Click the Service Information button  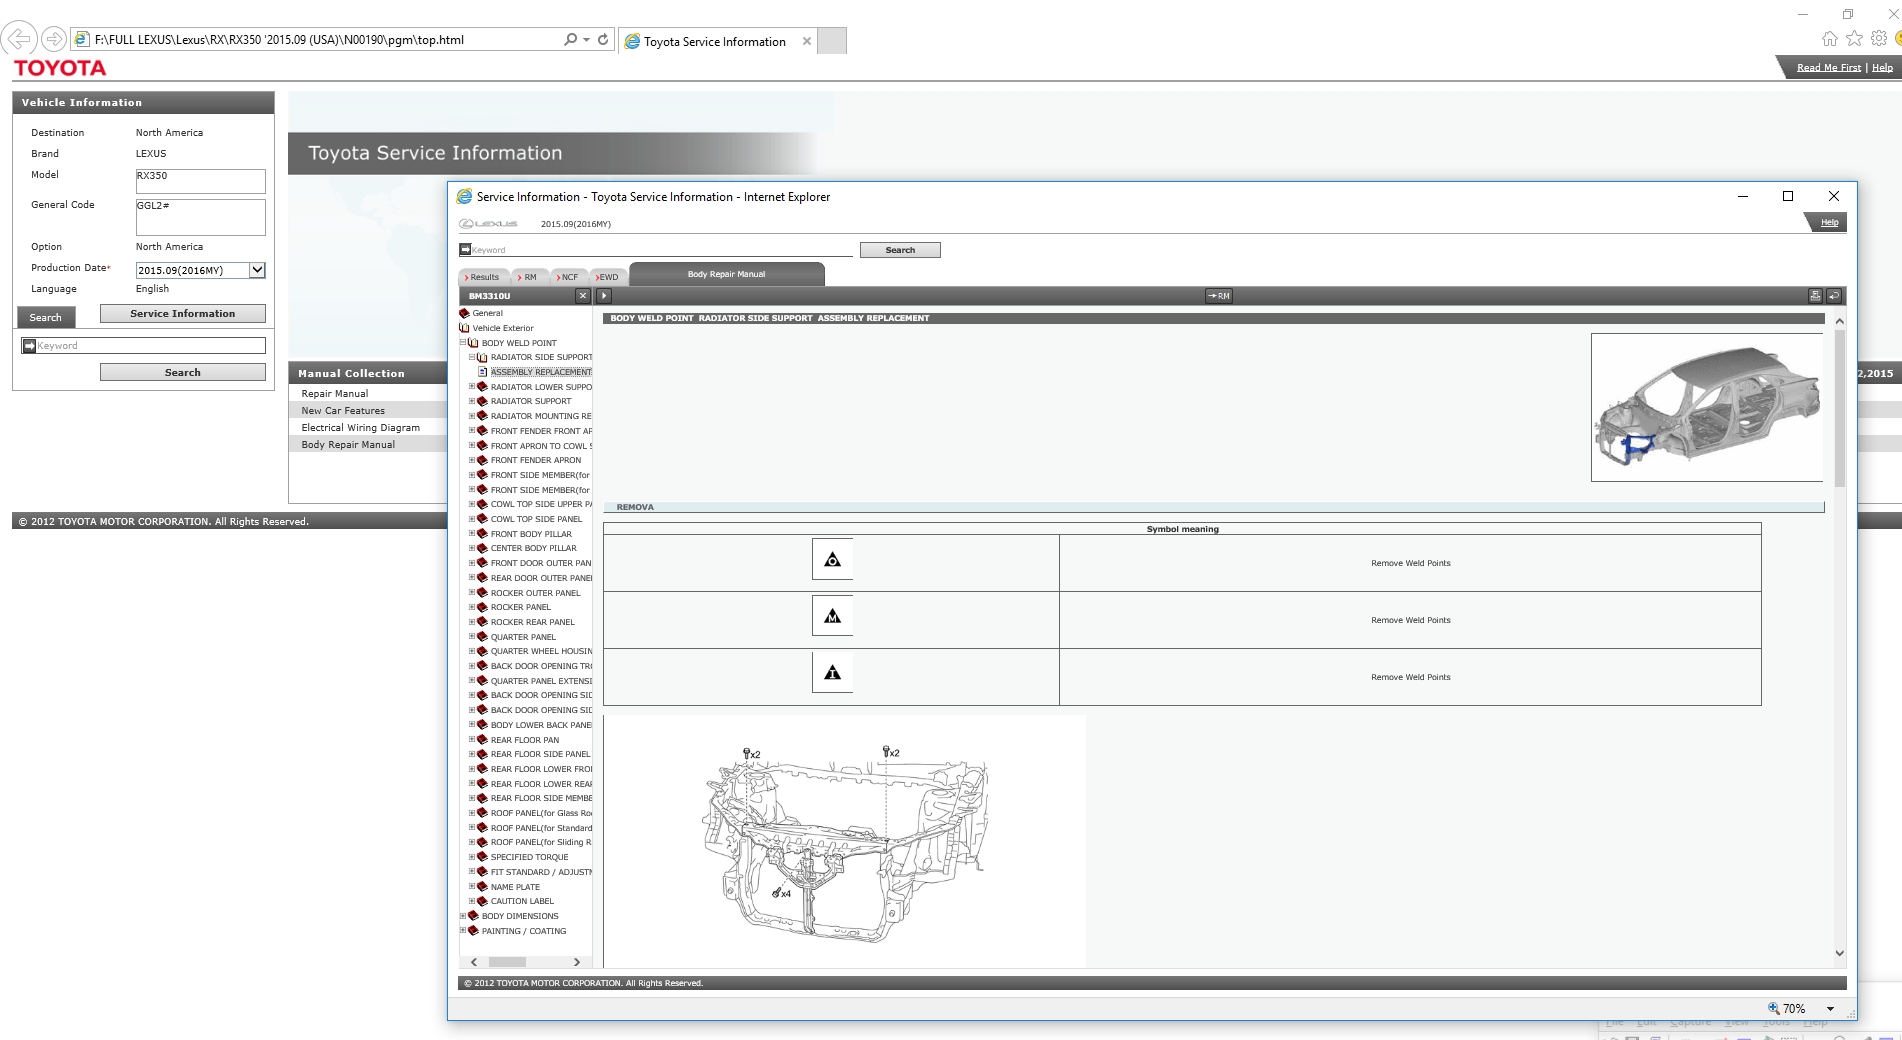(182, 314)
